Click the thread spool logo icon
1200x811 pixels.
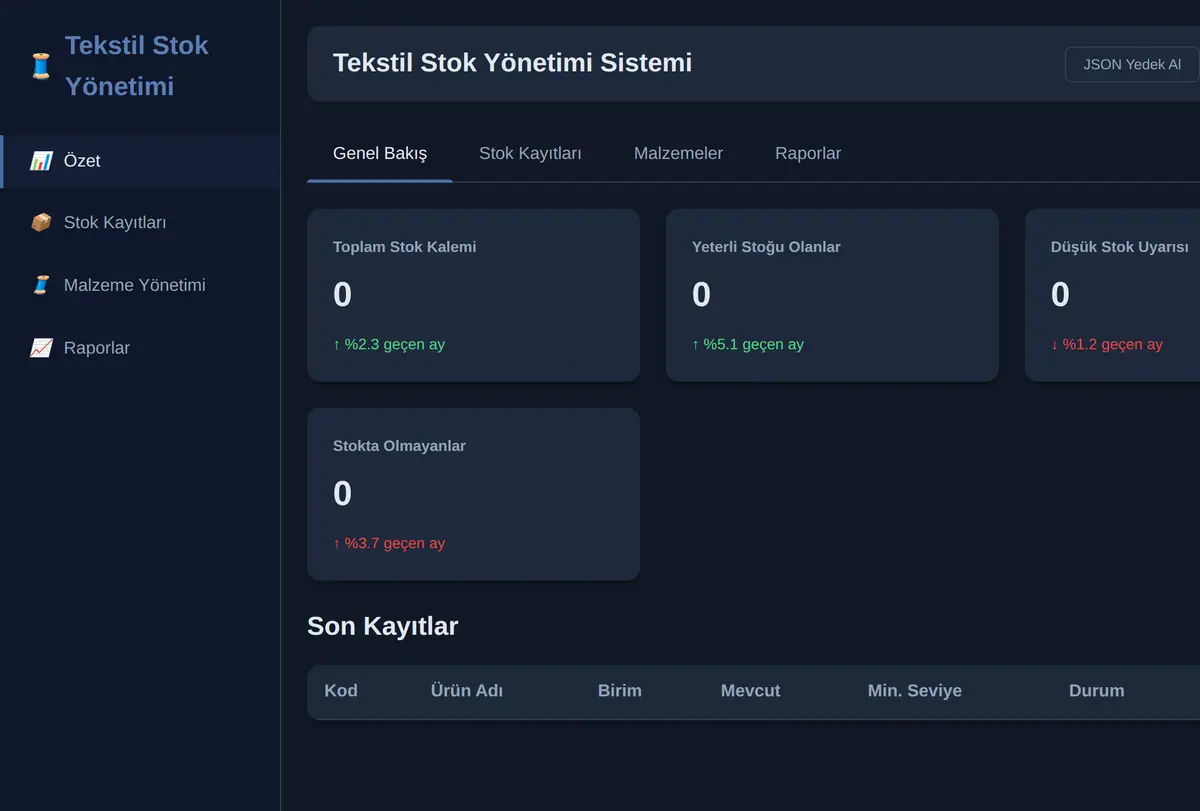(40, 66)
